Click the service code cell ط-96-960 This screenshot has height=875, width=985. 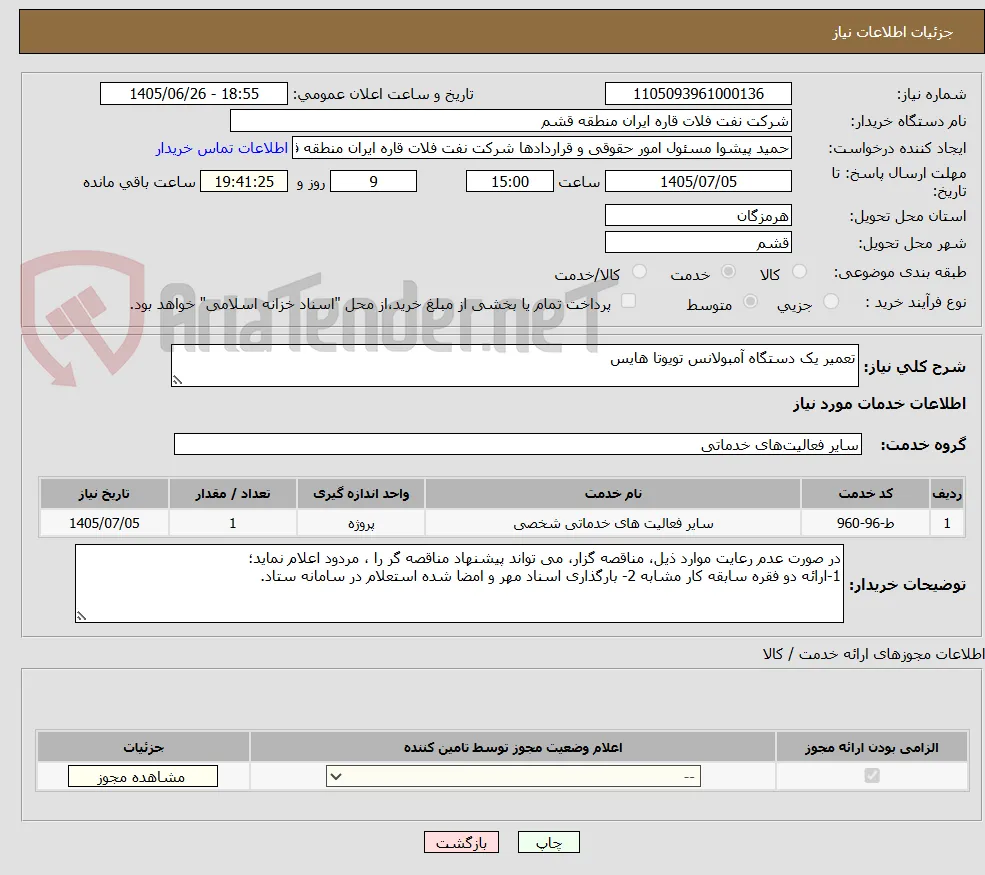tap(865, 523)
